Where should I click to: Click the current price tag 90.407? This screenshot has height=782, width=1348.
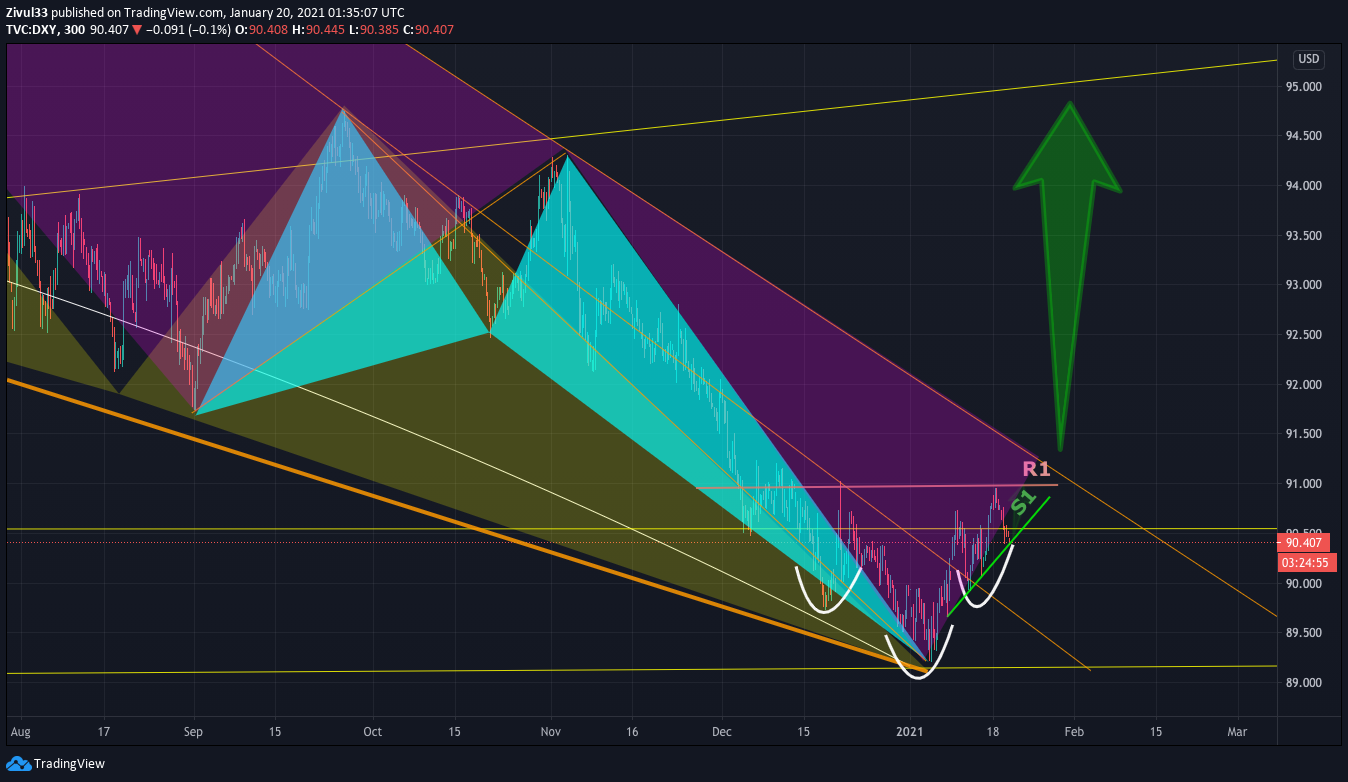click(x=1304, y=543)
